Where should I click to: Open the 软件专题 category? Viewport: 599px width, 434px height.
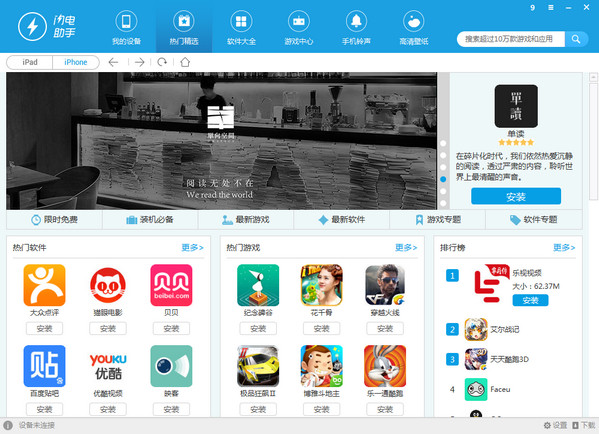[534, 220]
